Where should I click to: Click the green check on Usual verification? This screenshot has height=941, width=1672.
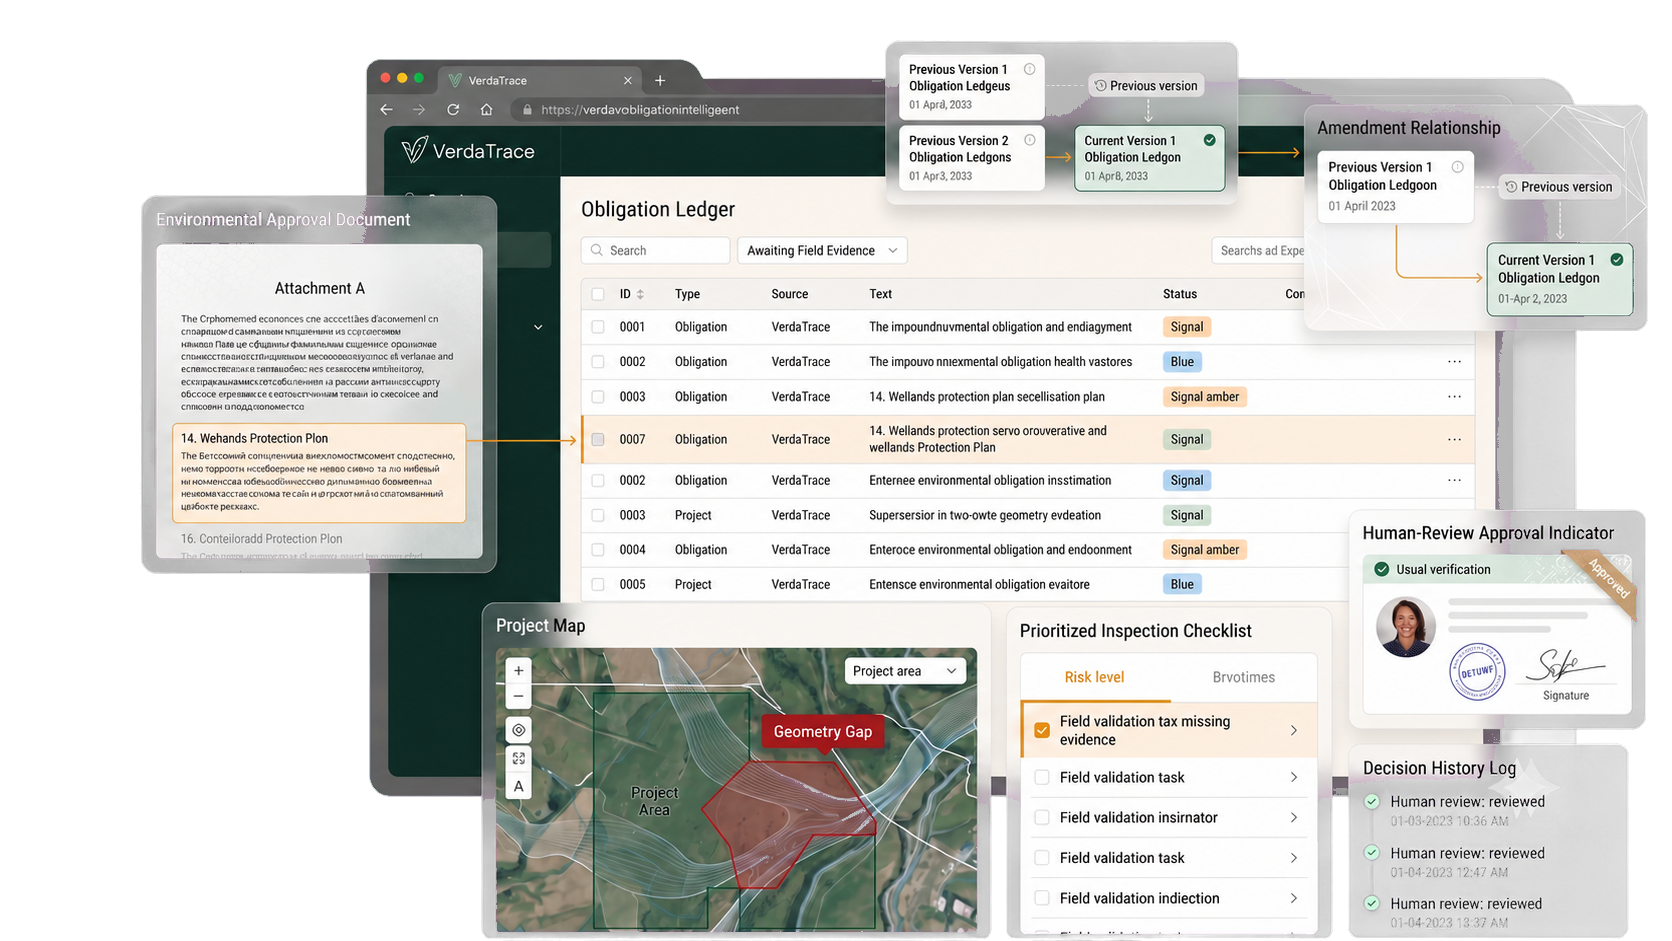point(1381,569)
